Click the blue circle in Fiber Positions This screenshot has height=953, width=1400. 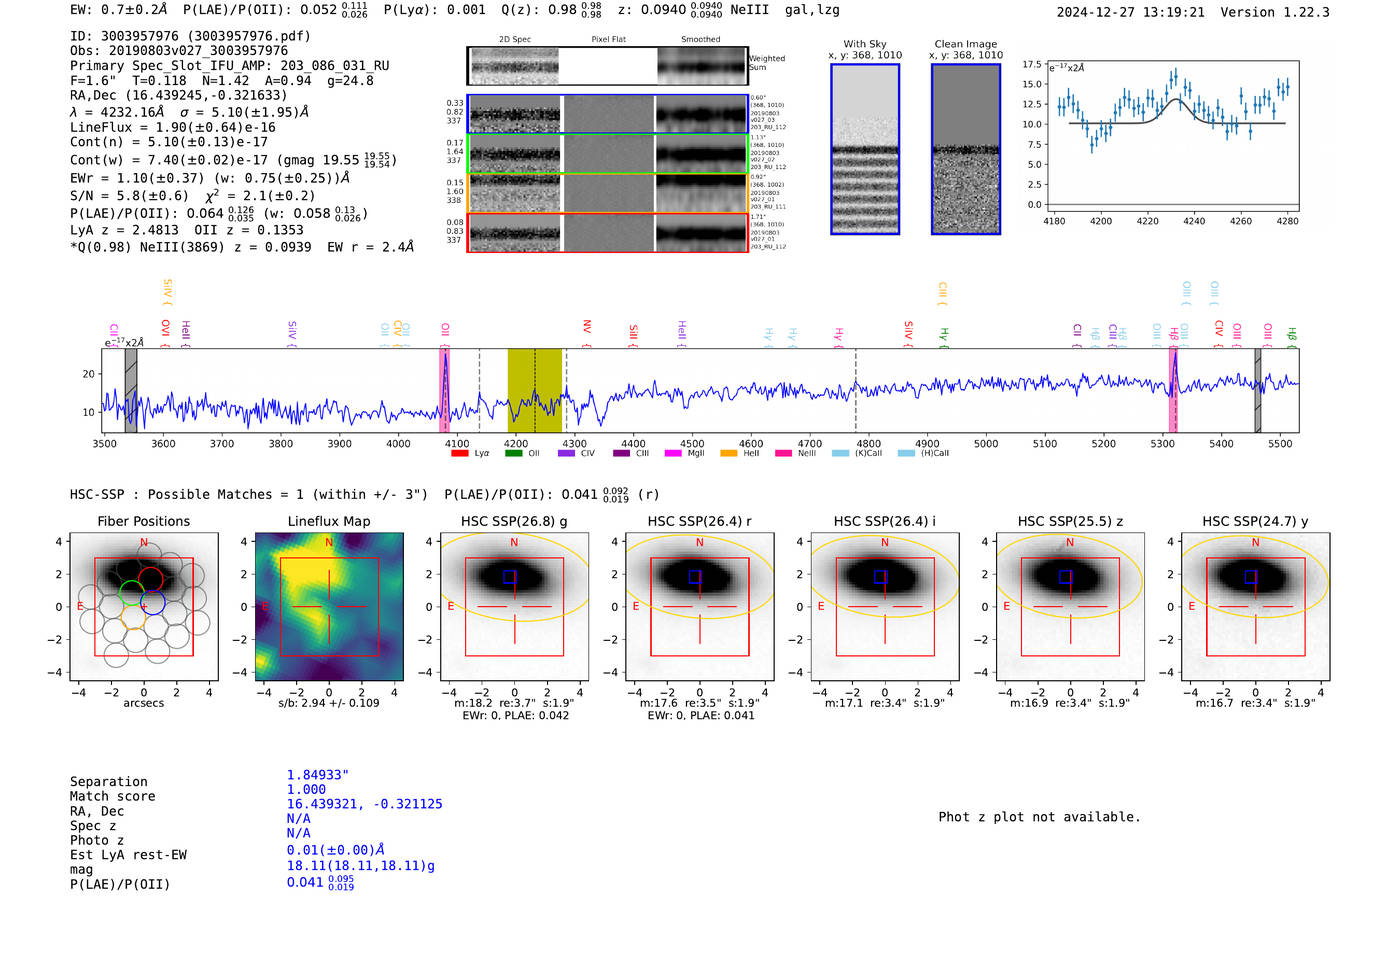(153, 602)
